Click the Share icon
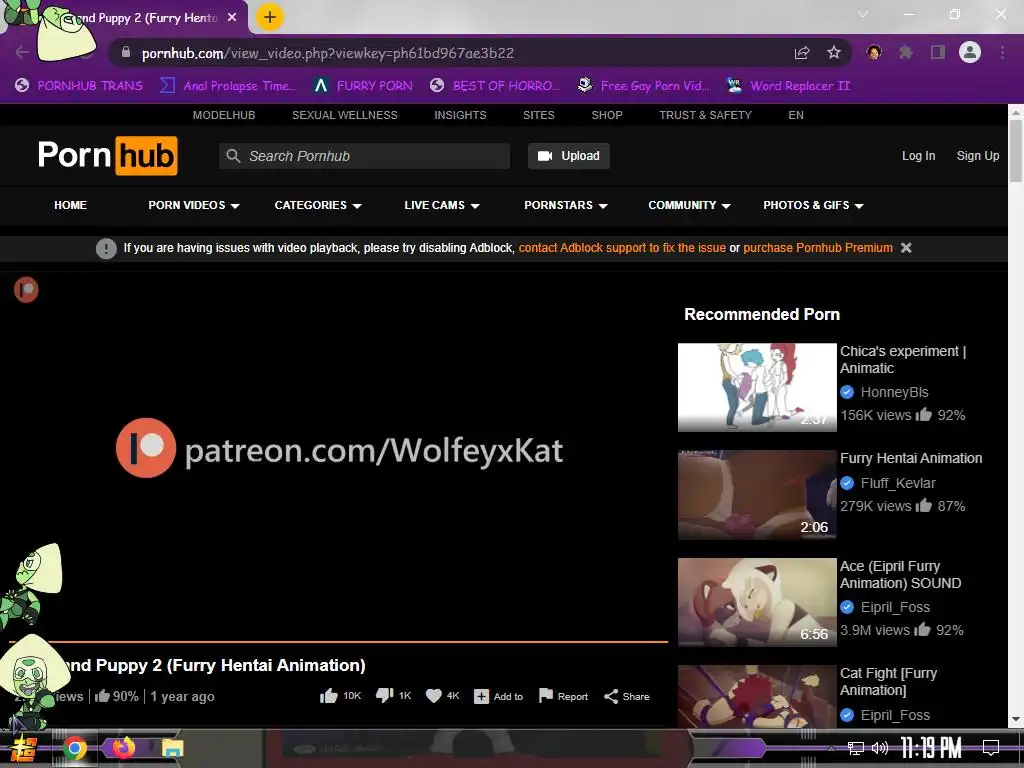Viewport: 1024px width, 768px height. 611,697
